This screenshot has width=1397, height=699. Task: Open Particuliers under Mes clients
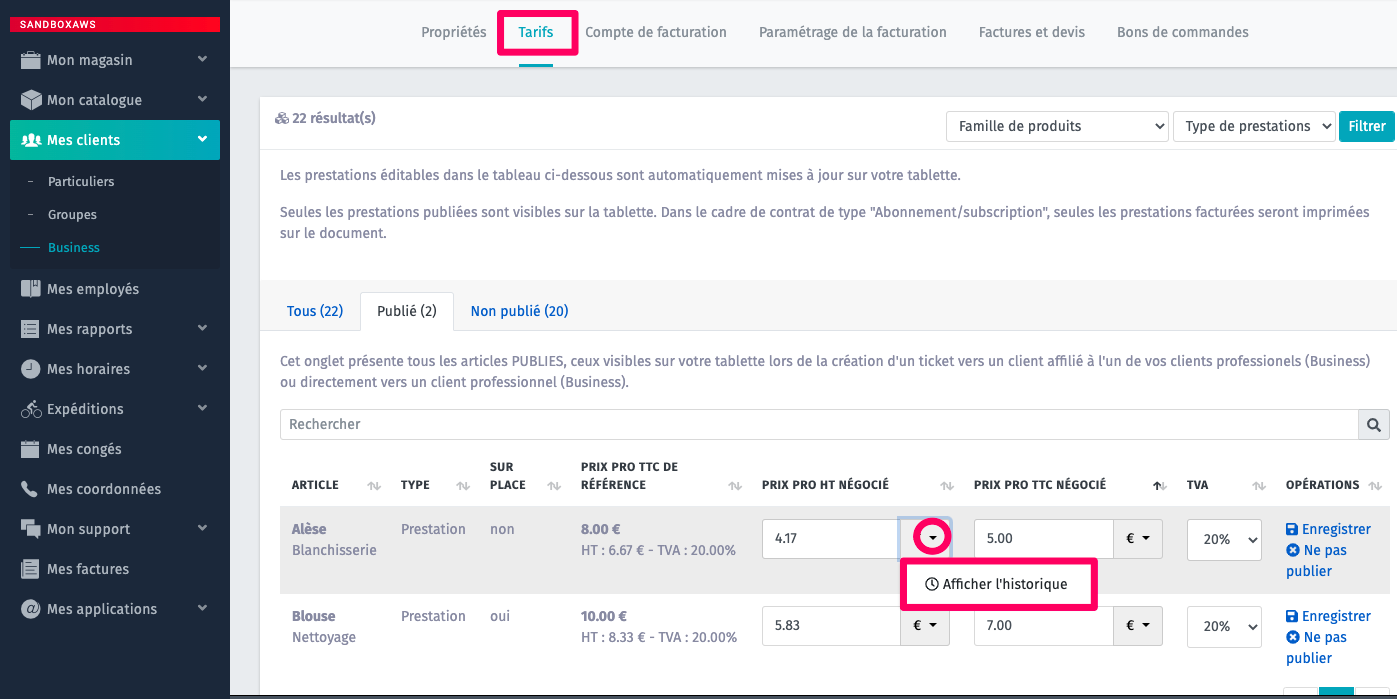tap(81, 181)
